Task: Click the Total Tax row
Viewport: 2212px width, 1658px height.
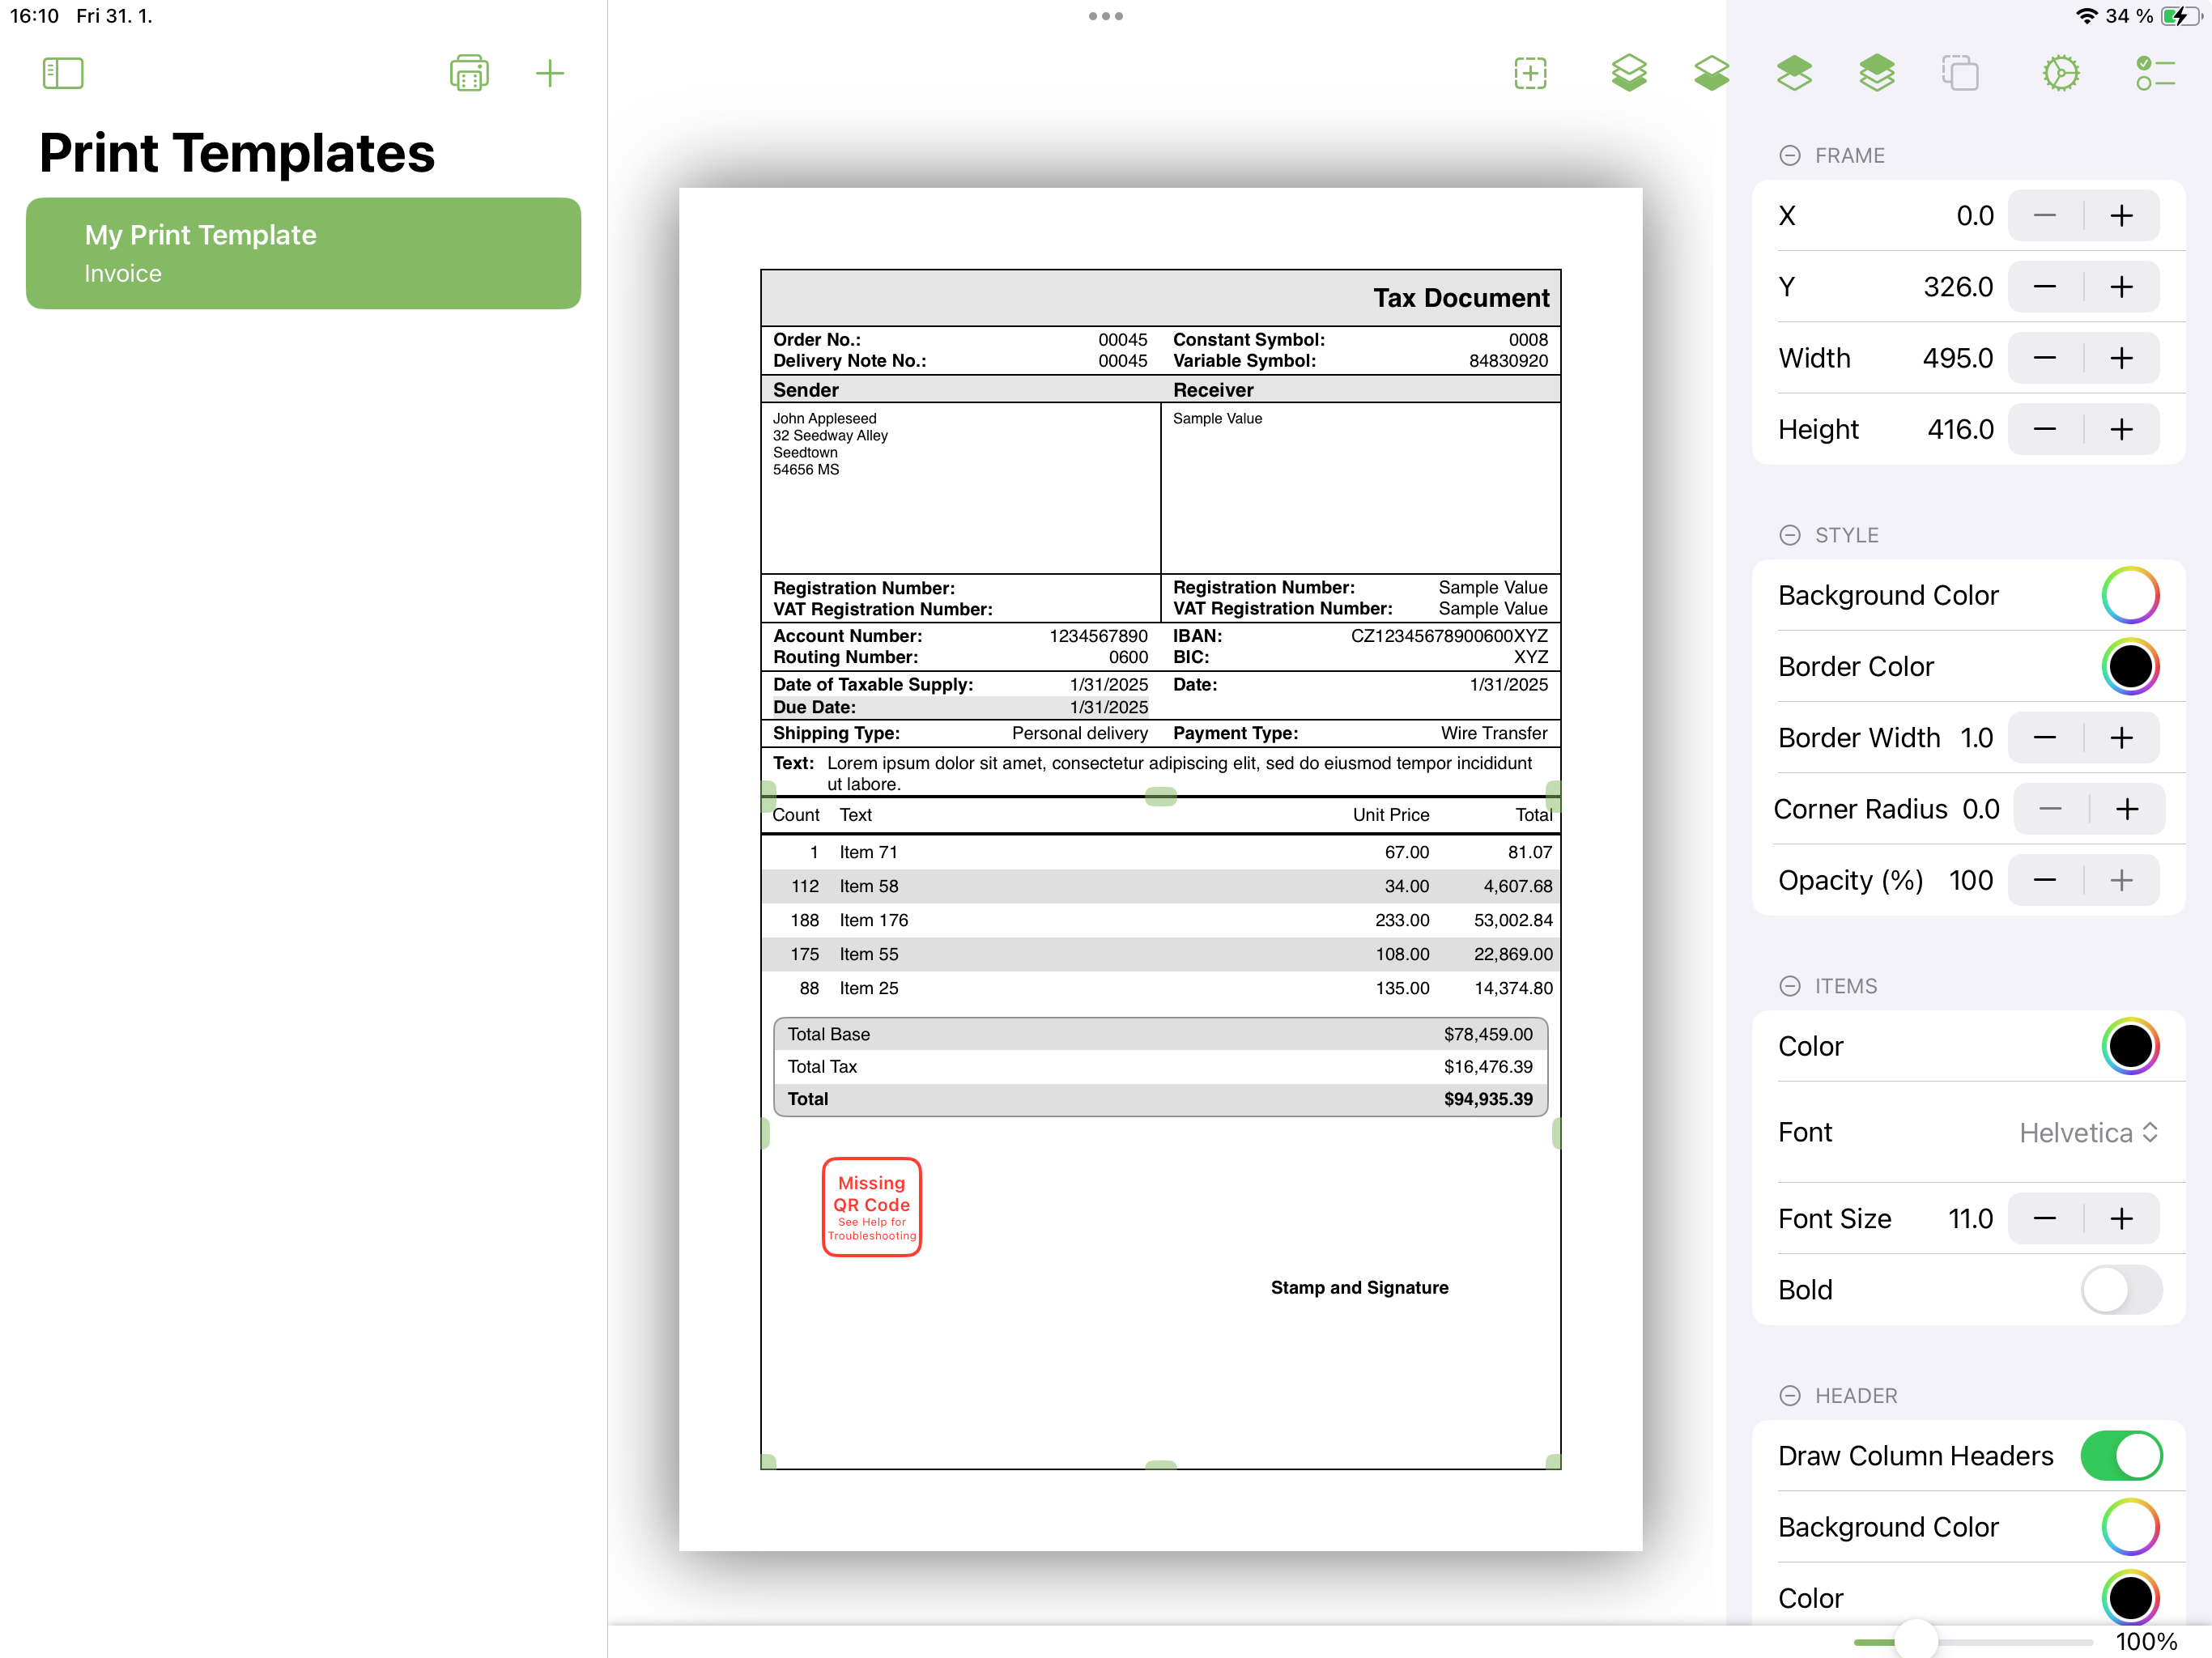Action: click(x=1160, y=1067)
